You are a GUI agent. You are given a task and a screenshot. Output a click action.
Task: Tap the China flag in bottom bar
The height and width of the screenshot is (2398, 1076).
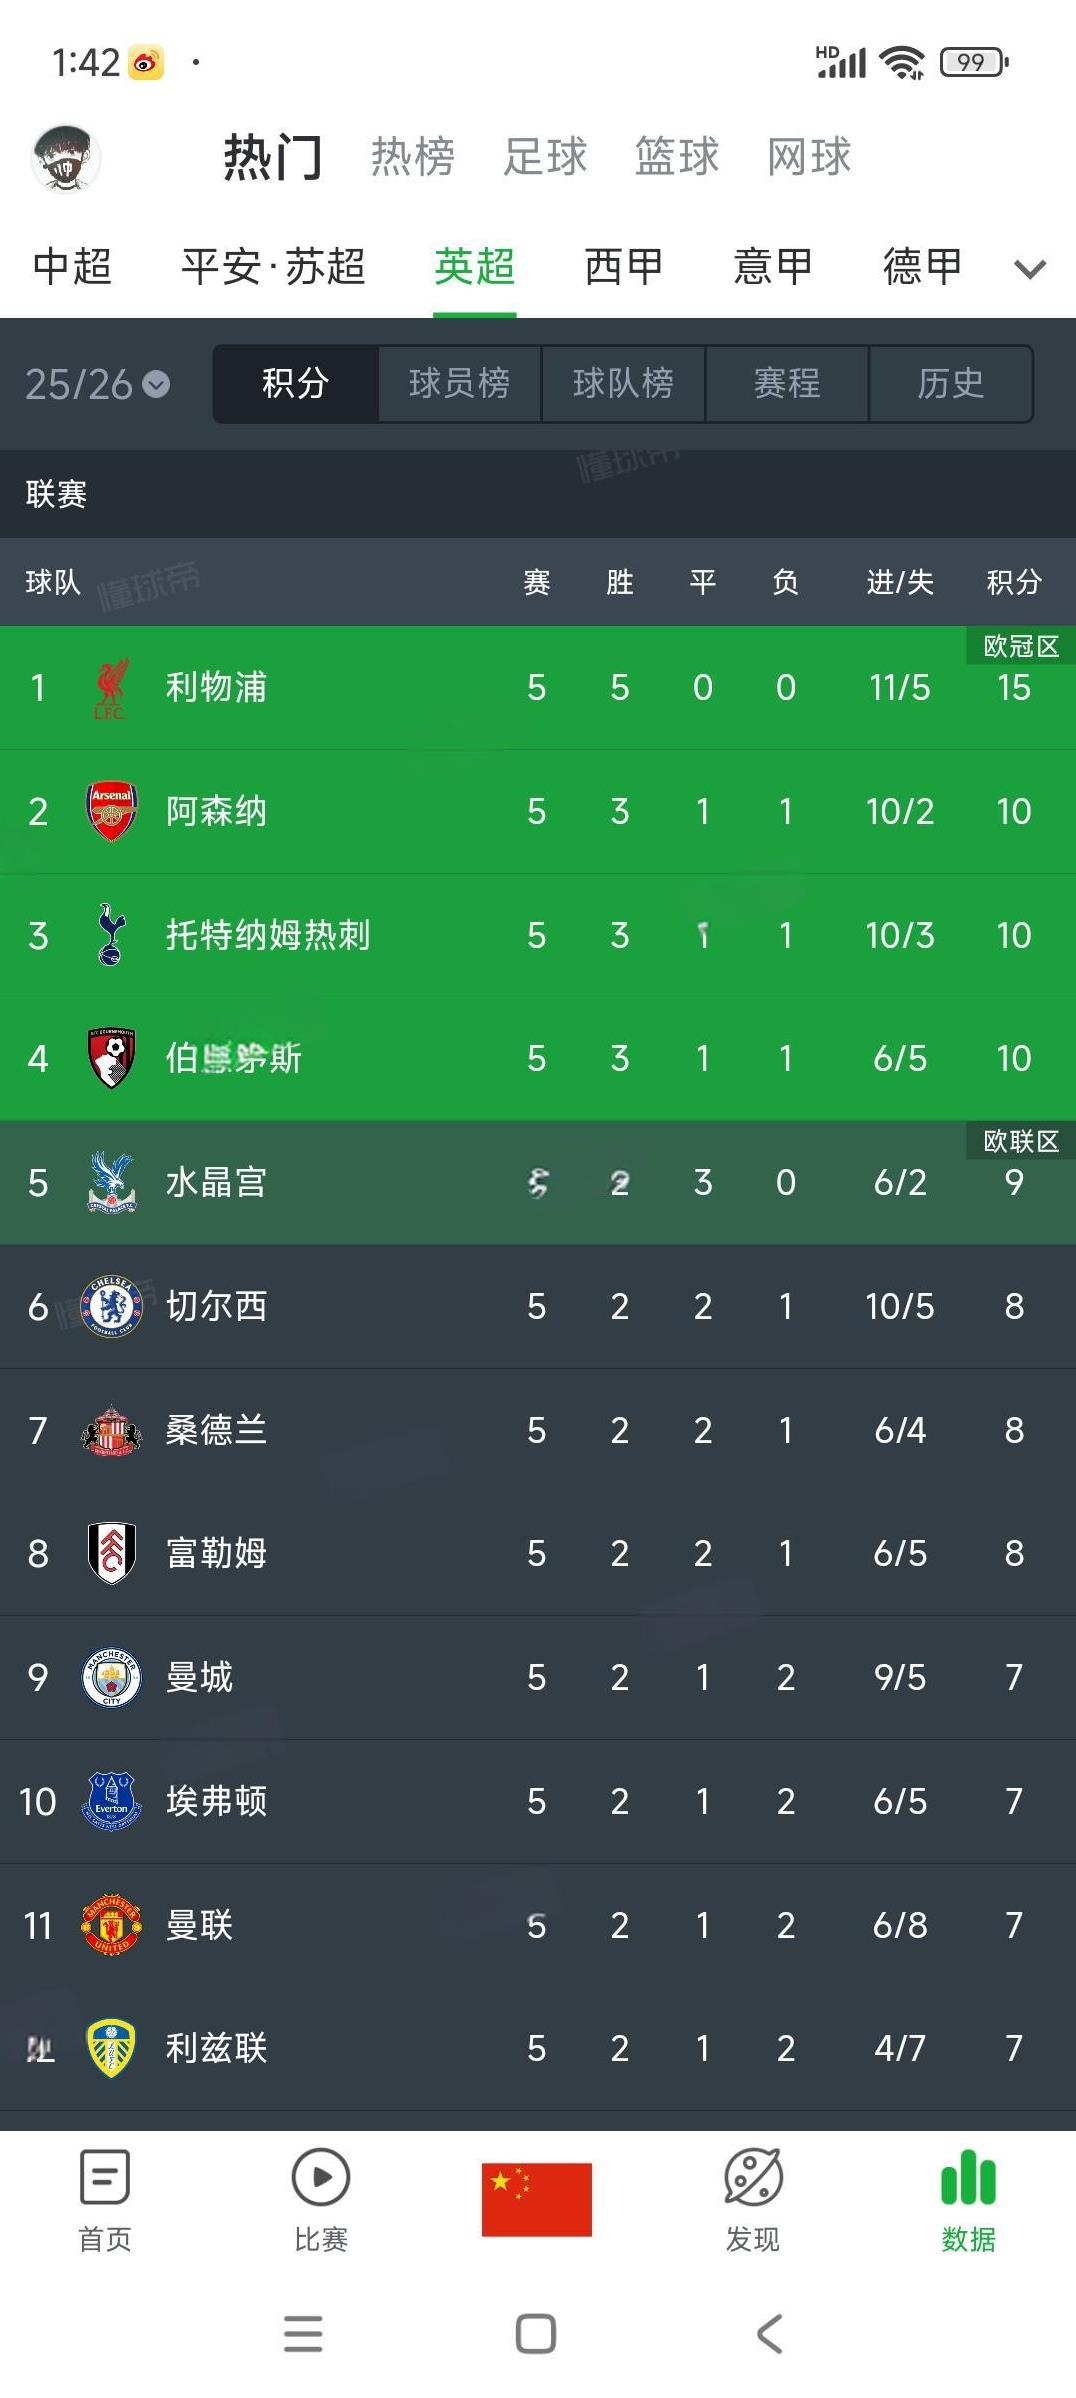(537, 2199)
